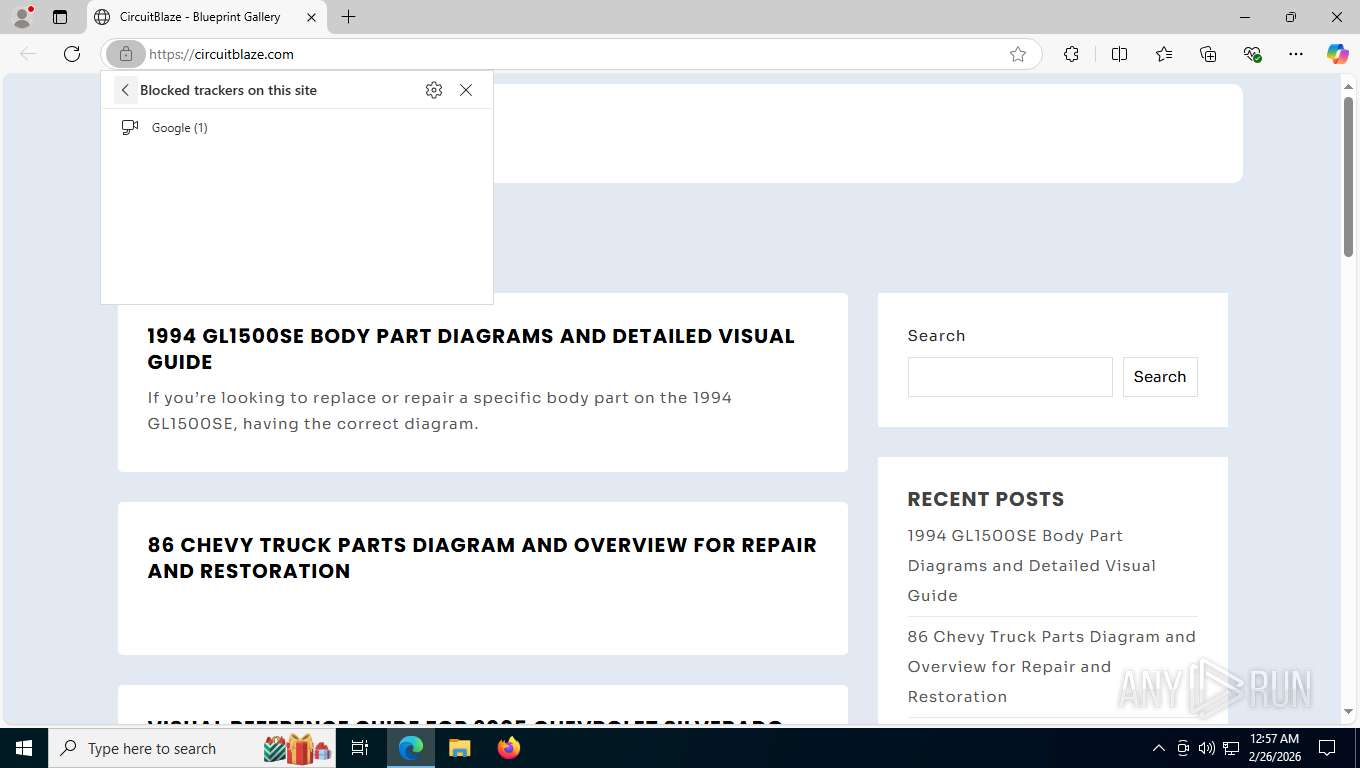Open Browser essentials heart icon

click(1252, 54)
